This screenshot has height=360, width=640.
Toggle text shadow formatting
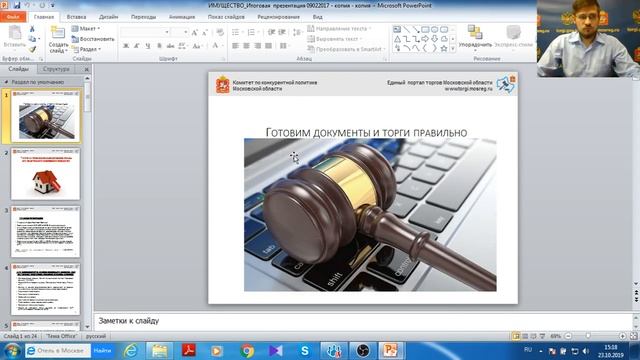tap(159, 46)
